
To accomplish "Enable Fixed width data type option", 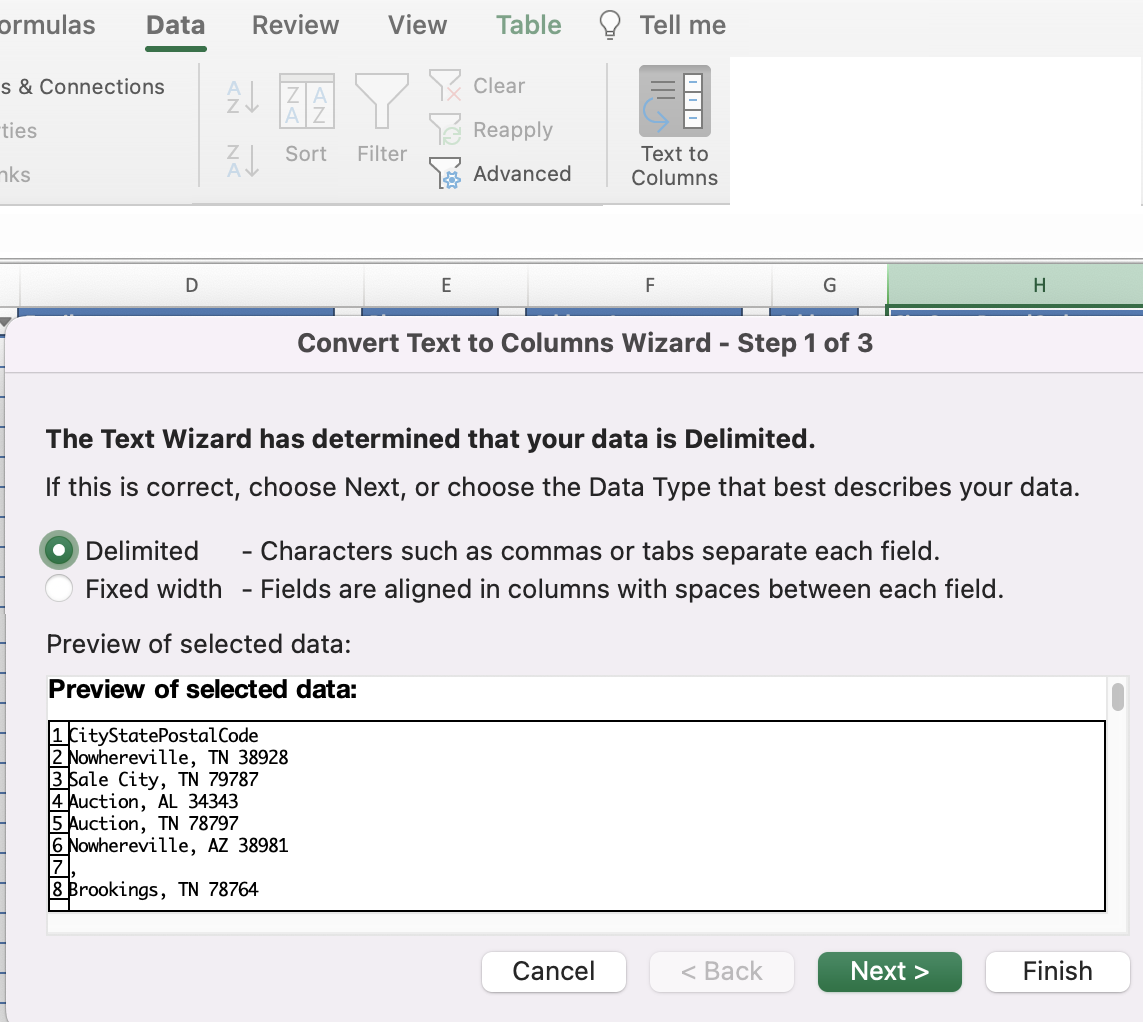I will (58, 588).
